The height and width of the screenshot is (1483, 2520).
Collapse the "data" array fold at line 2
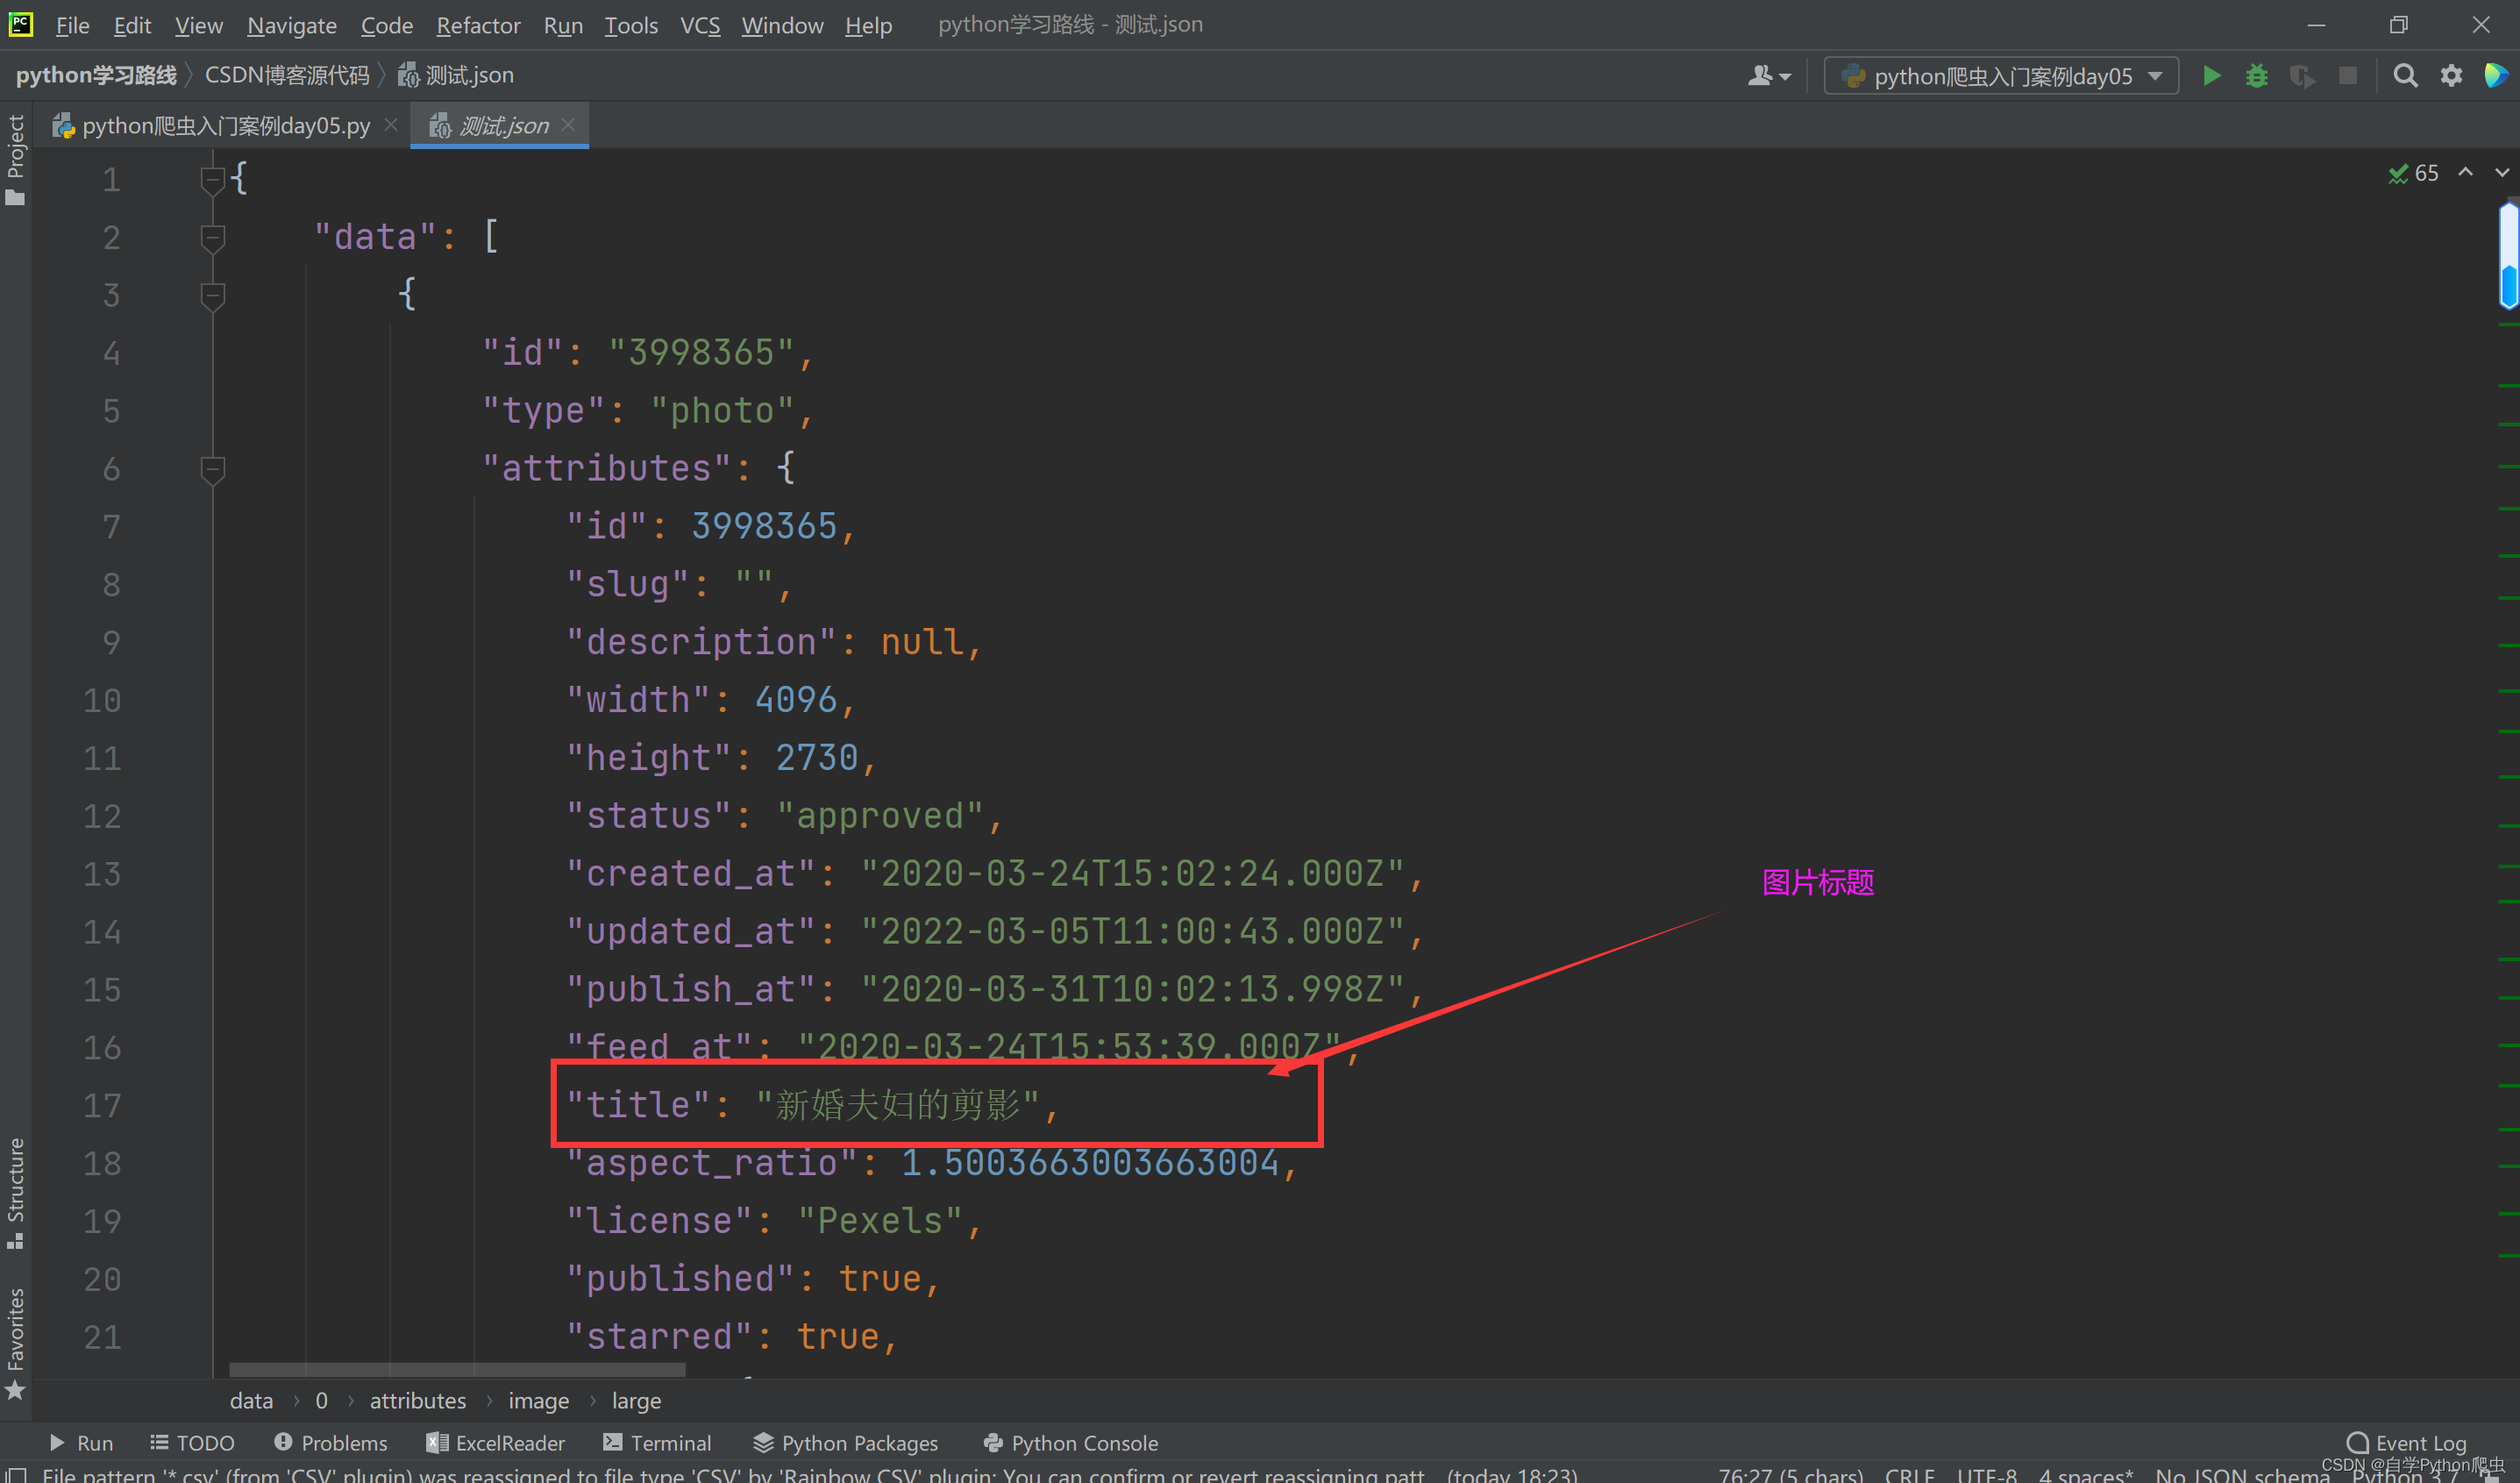[212, 237]
